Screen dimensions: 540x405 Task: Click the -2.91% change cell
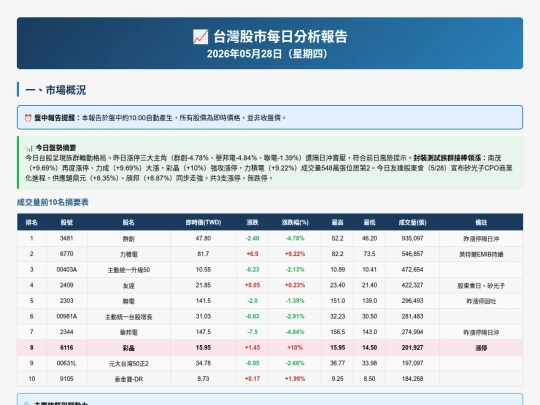pyautogui.click(x=295, y=316)
